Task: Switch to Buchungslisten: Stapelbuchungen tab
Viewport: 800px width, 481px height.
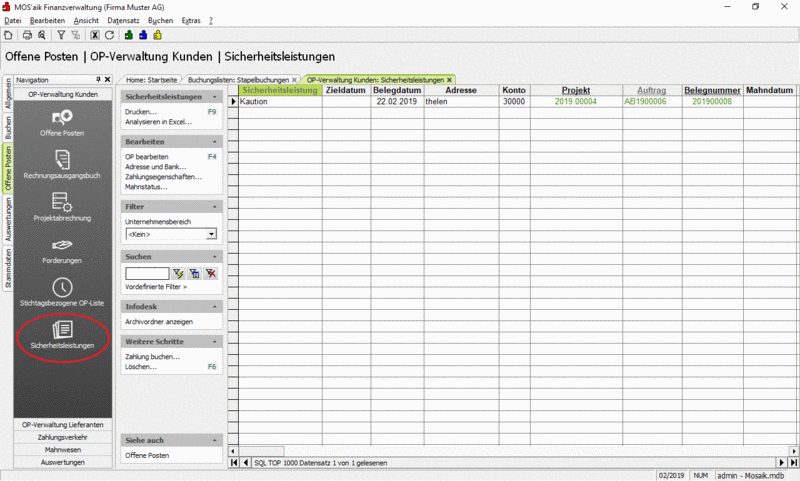Action: click(x=238, y=80)
